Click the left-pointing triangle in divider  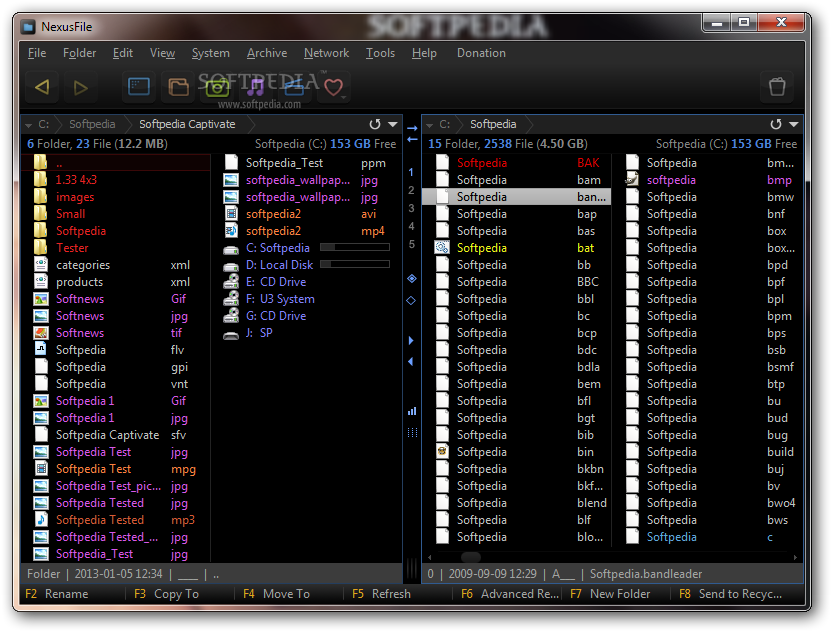(x=411, y=361)
